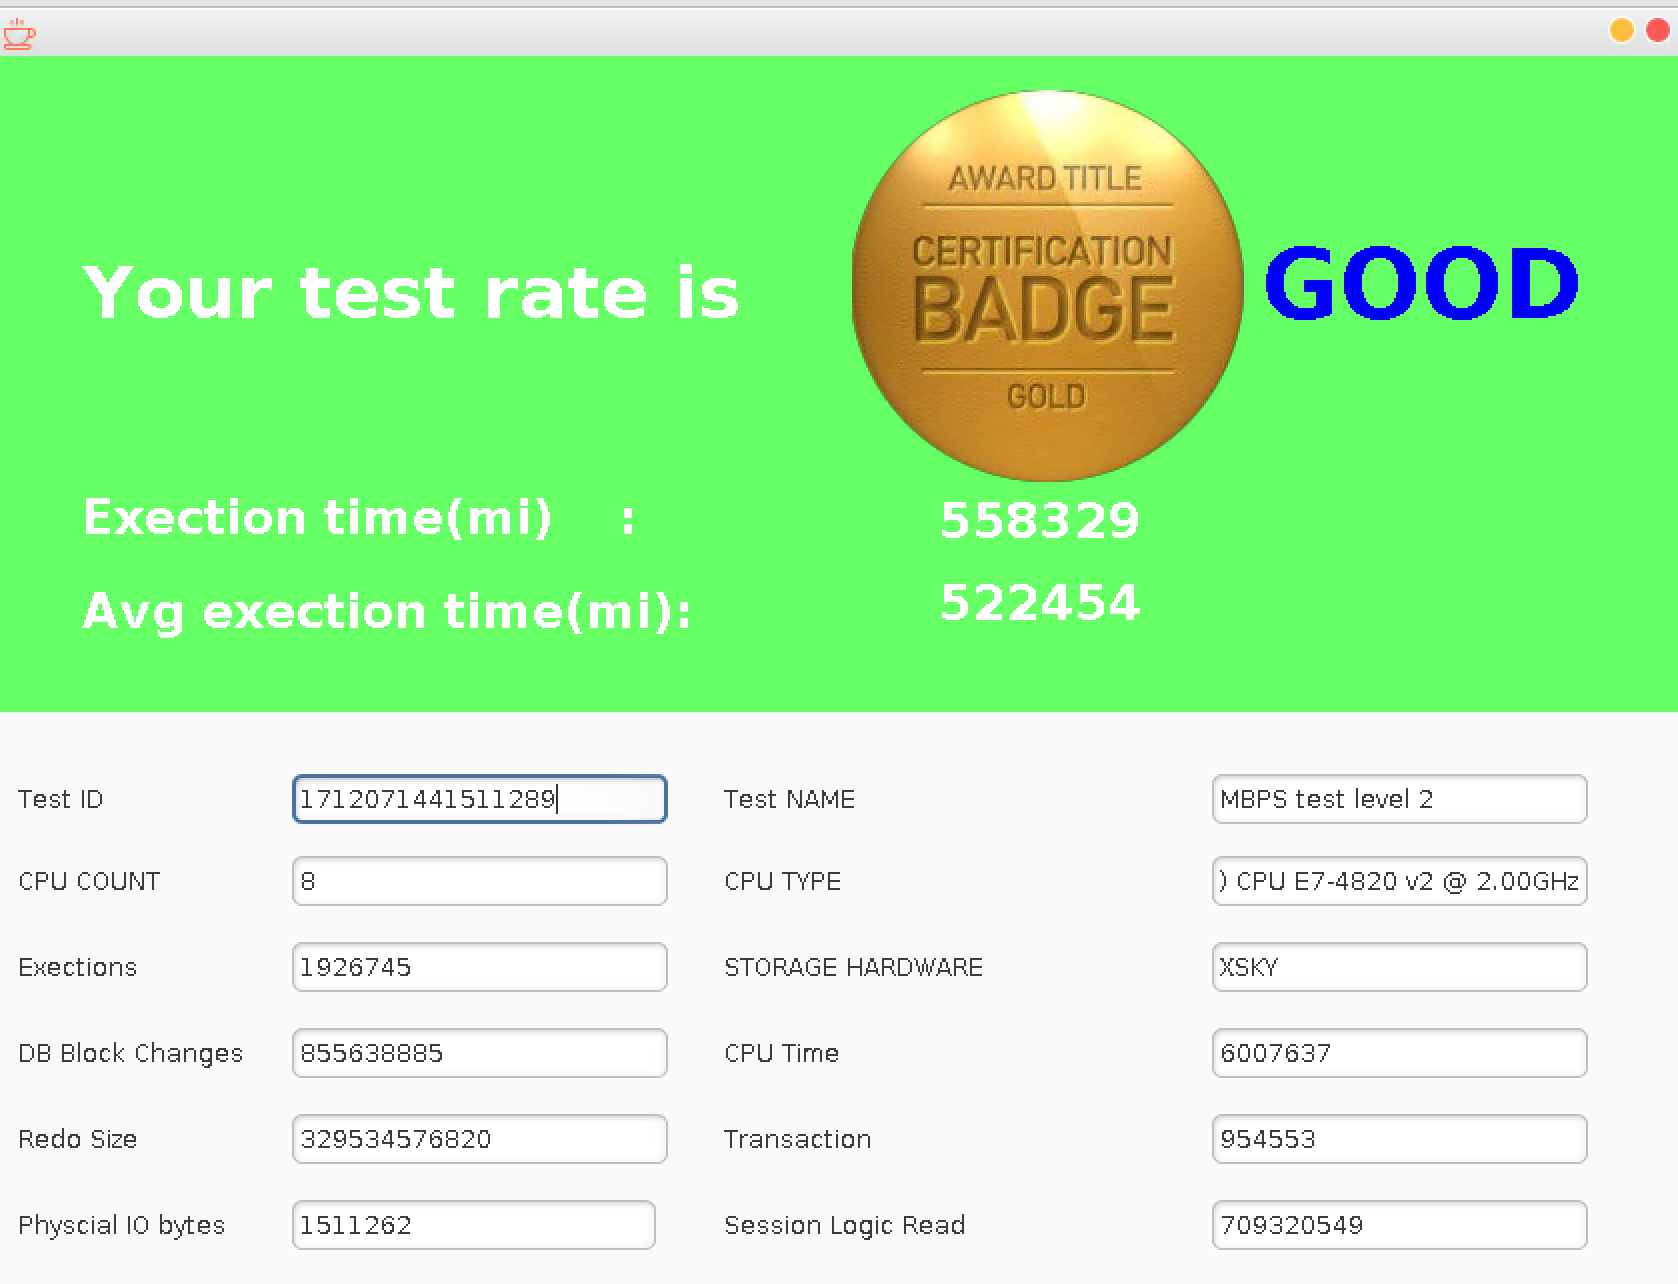Click the 'Transaction' label
This screenshot has width=1678, height=1284.
click(x=798, y=1139)
